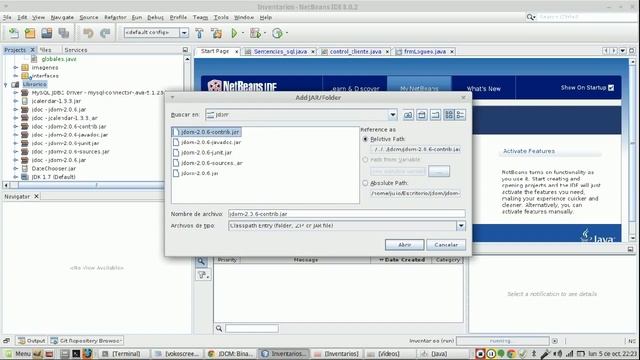Select jcalendar-1.3.3.jar without the jdoc prefix in the Librerias tree
The image size is (640, 360).
click(56, 101)
